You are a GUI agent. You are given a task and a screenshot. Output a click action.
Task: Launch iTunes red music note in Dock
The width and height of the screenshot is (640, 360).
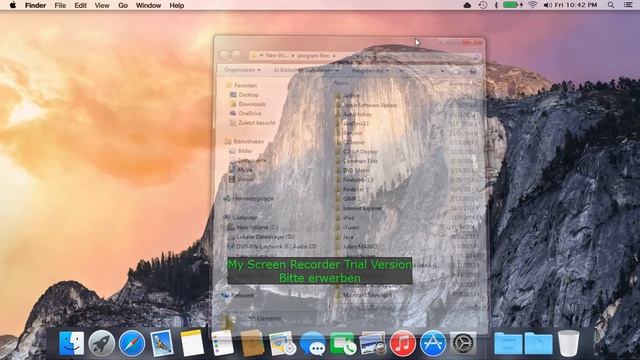pos(402,343)
